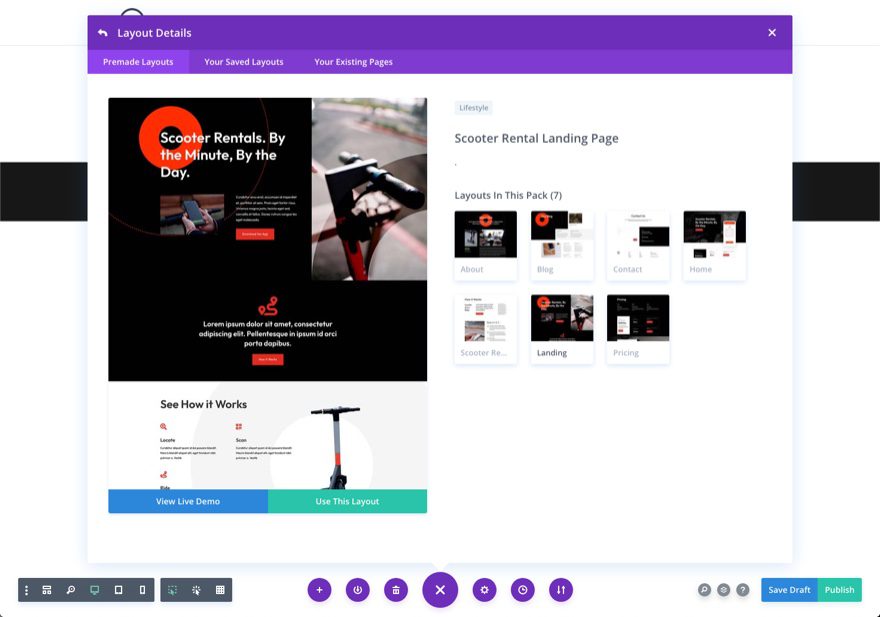Open the portability arrows icon

coord(560,590)
